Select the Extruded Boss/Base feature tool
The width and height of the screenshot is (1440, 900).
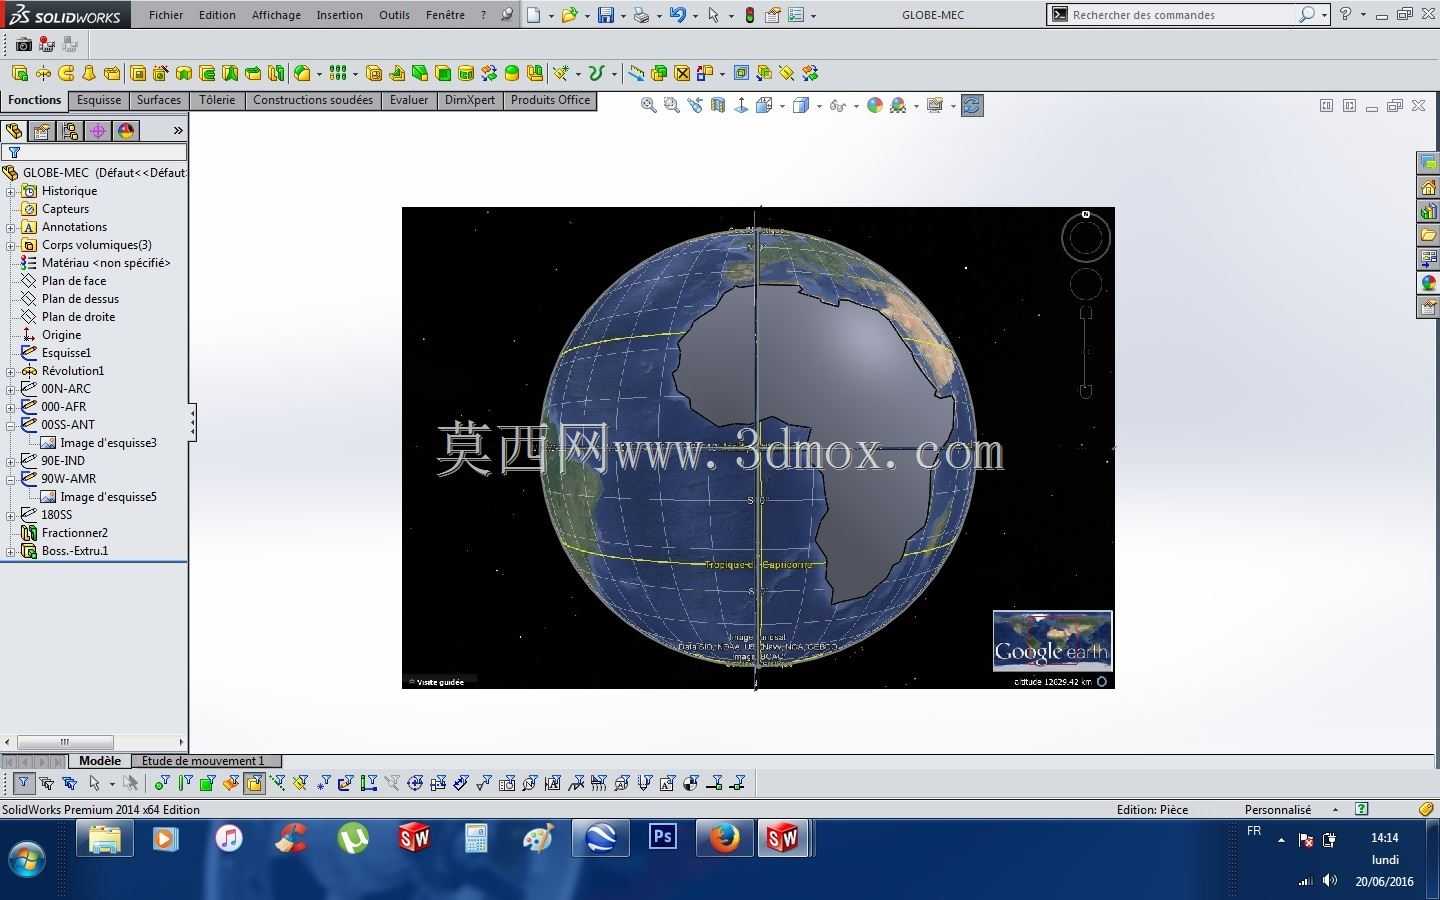[19, 73]
